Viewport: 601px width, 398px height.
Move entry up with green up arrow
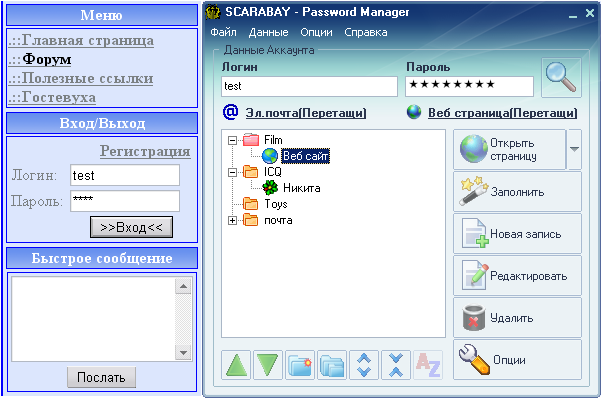[236, 365]
